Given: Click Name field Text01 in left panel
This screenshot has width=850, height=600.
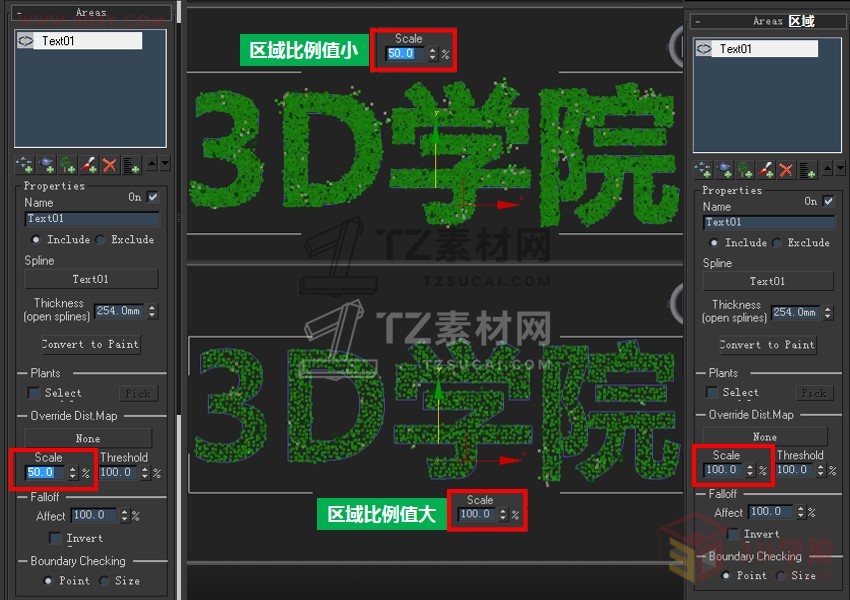Looking at the screenshot, I should pyautogui.click(x=92, y=218).
